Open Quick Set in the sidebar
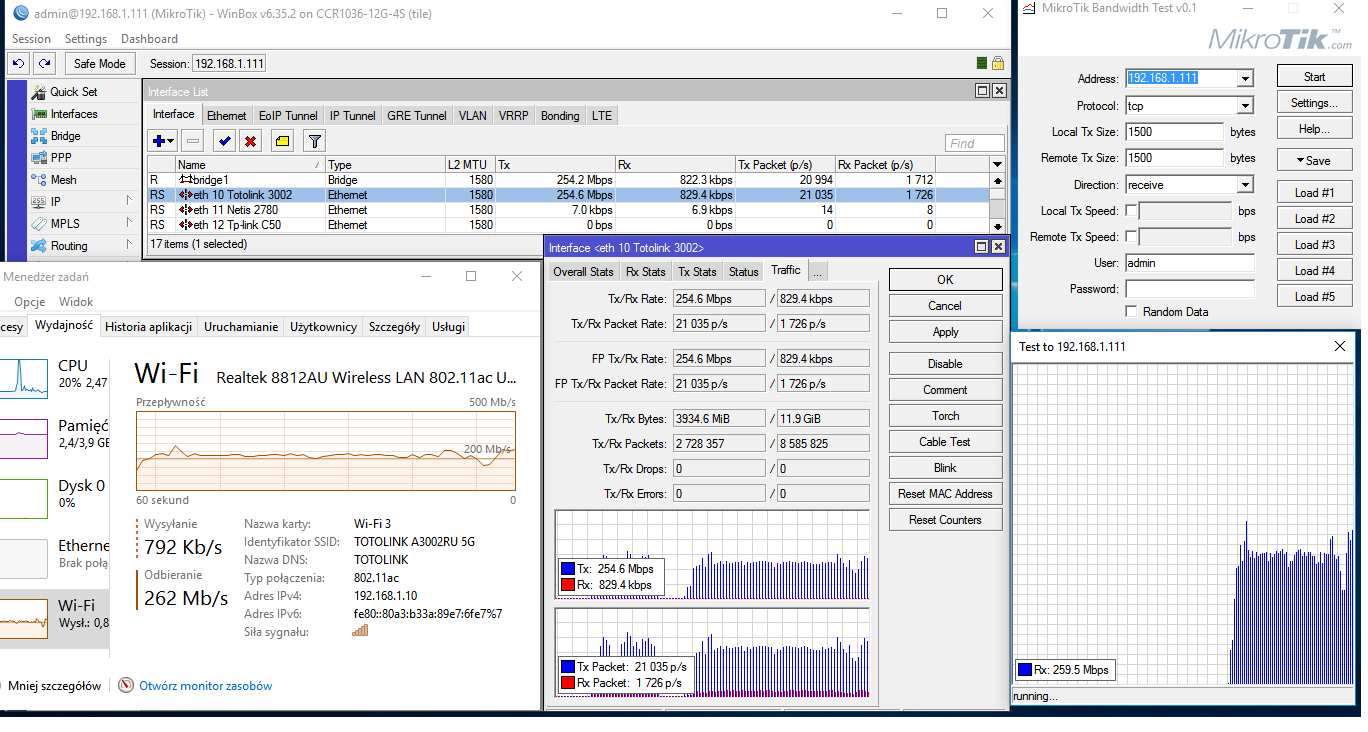 click(73, 92)
